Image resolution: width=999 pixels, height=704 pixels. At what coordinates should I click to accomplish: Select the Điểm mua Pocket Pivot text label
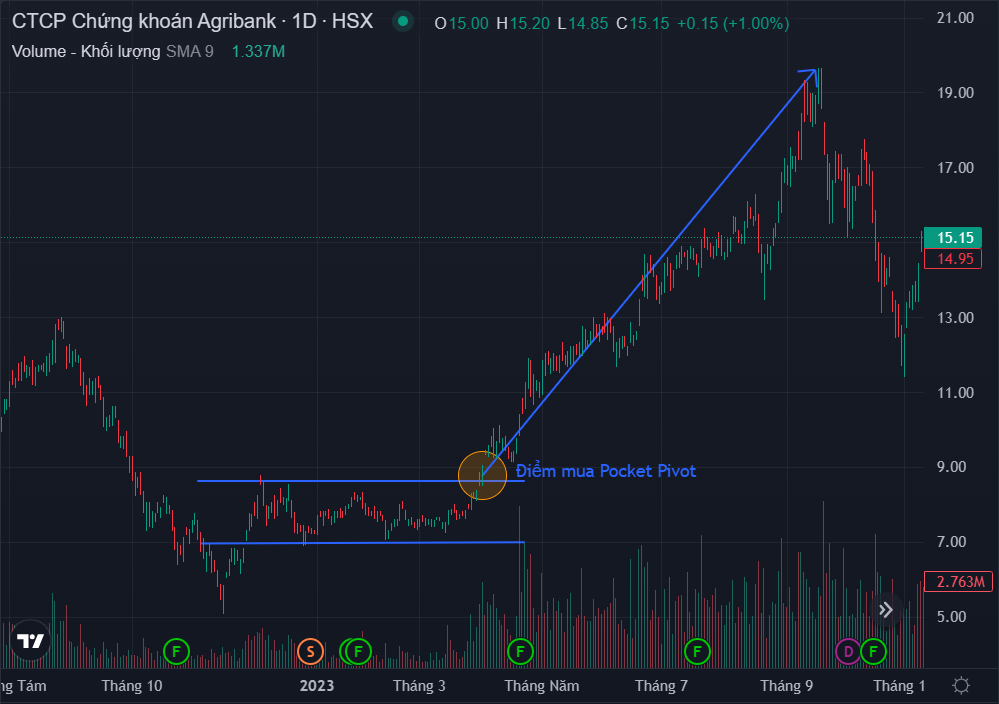pos(606,471)
